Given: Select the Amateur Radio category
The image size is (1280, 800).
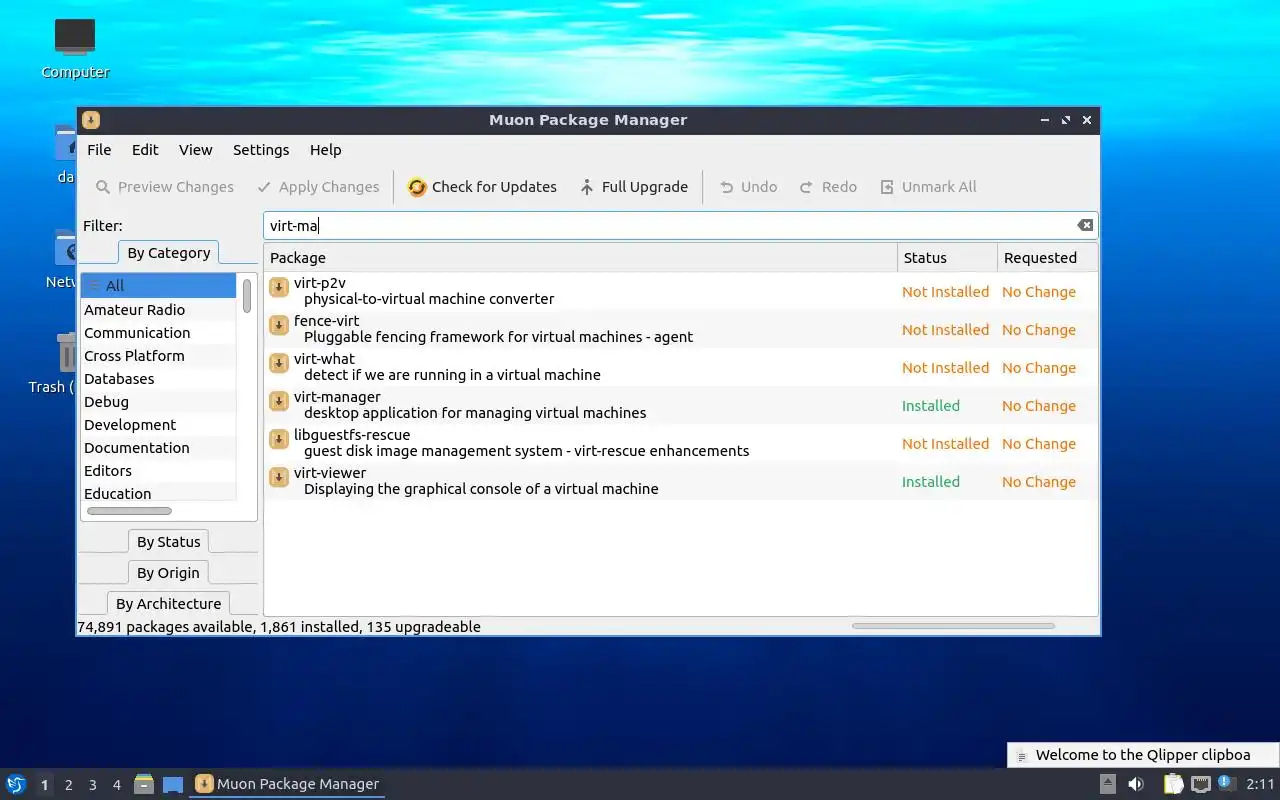Looking at the screenshot, I should click(159, 310).
